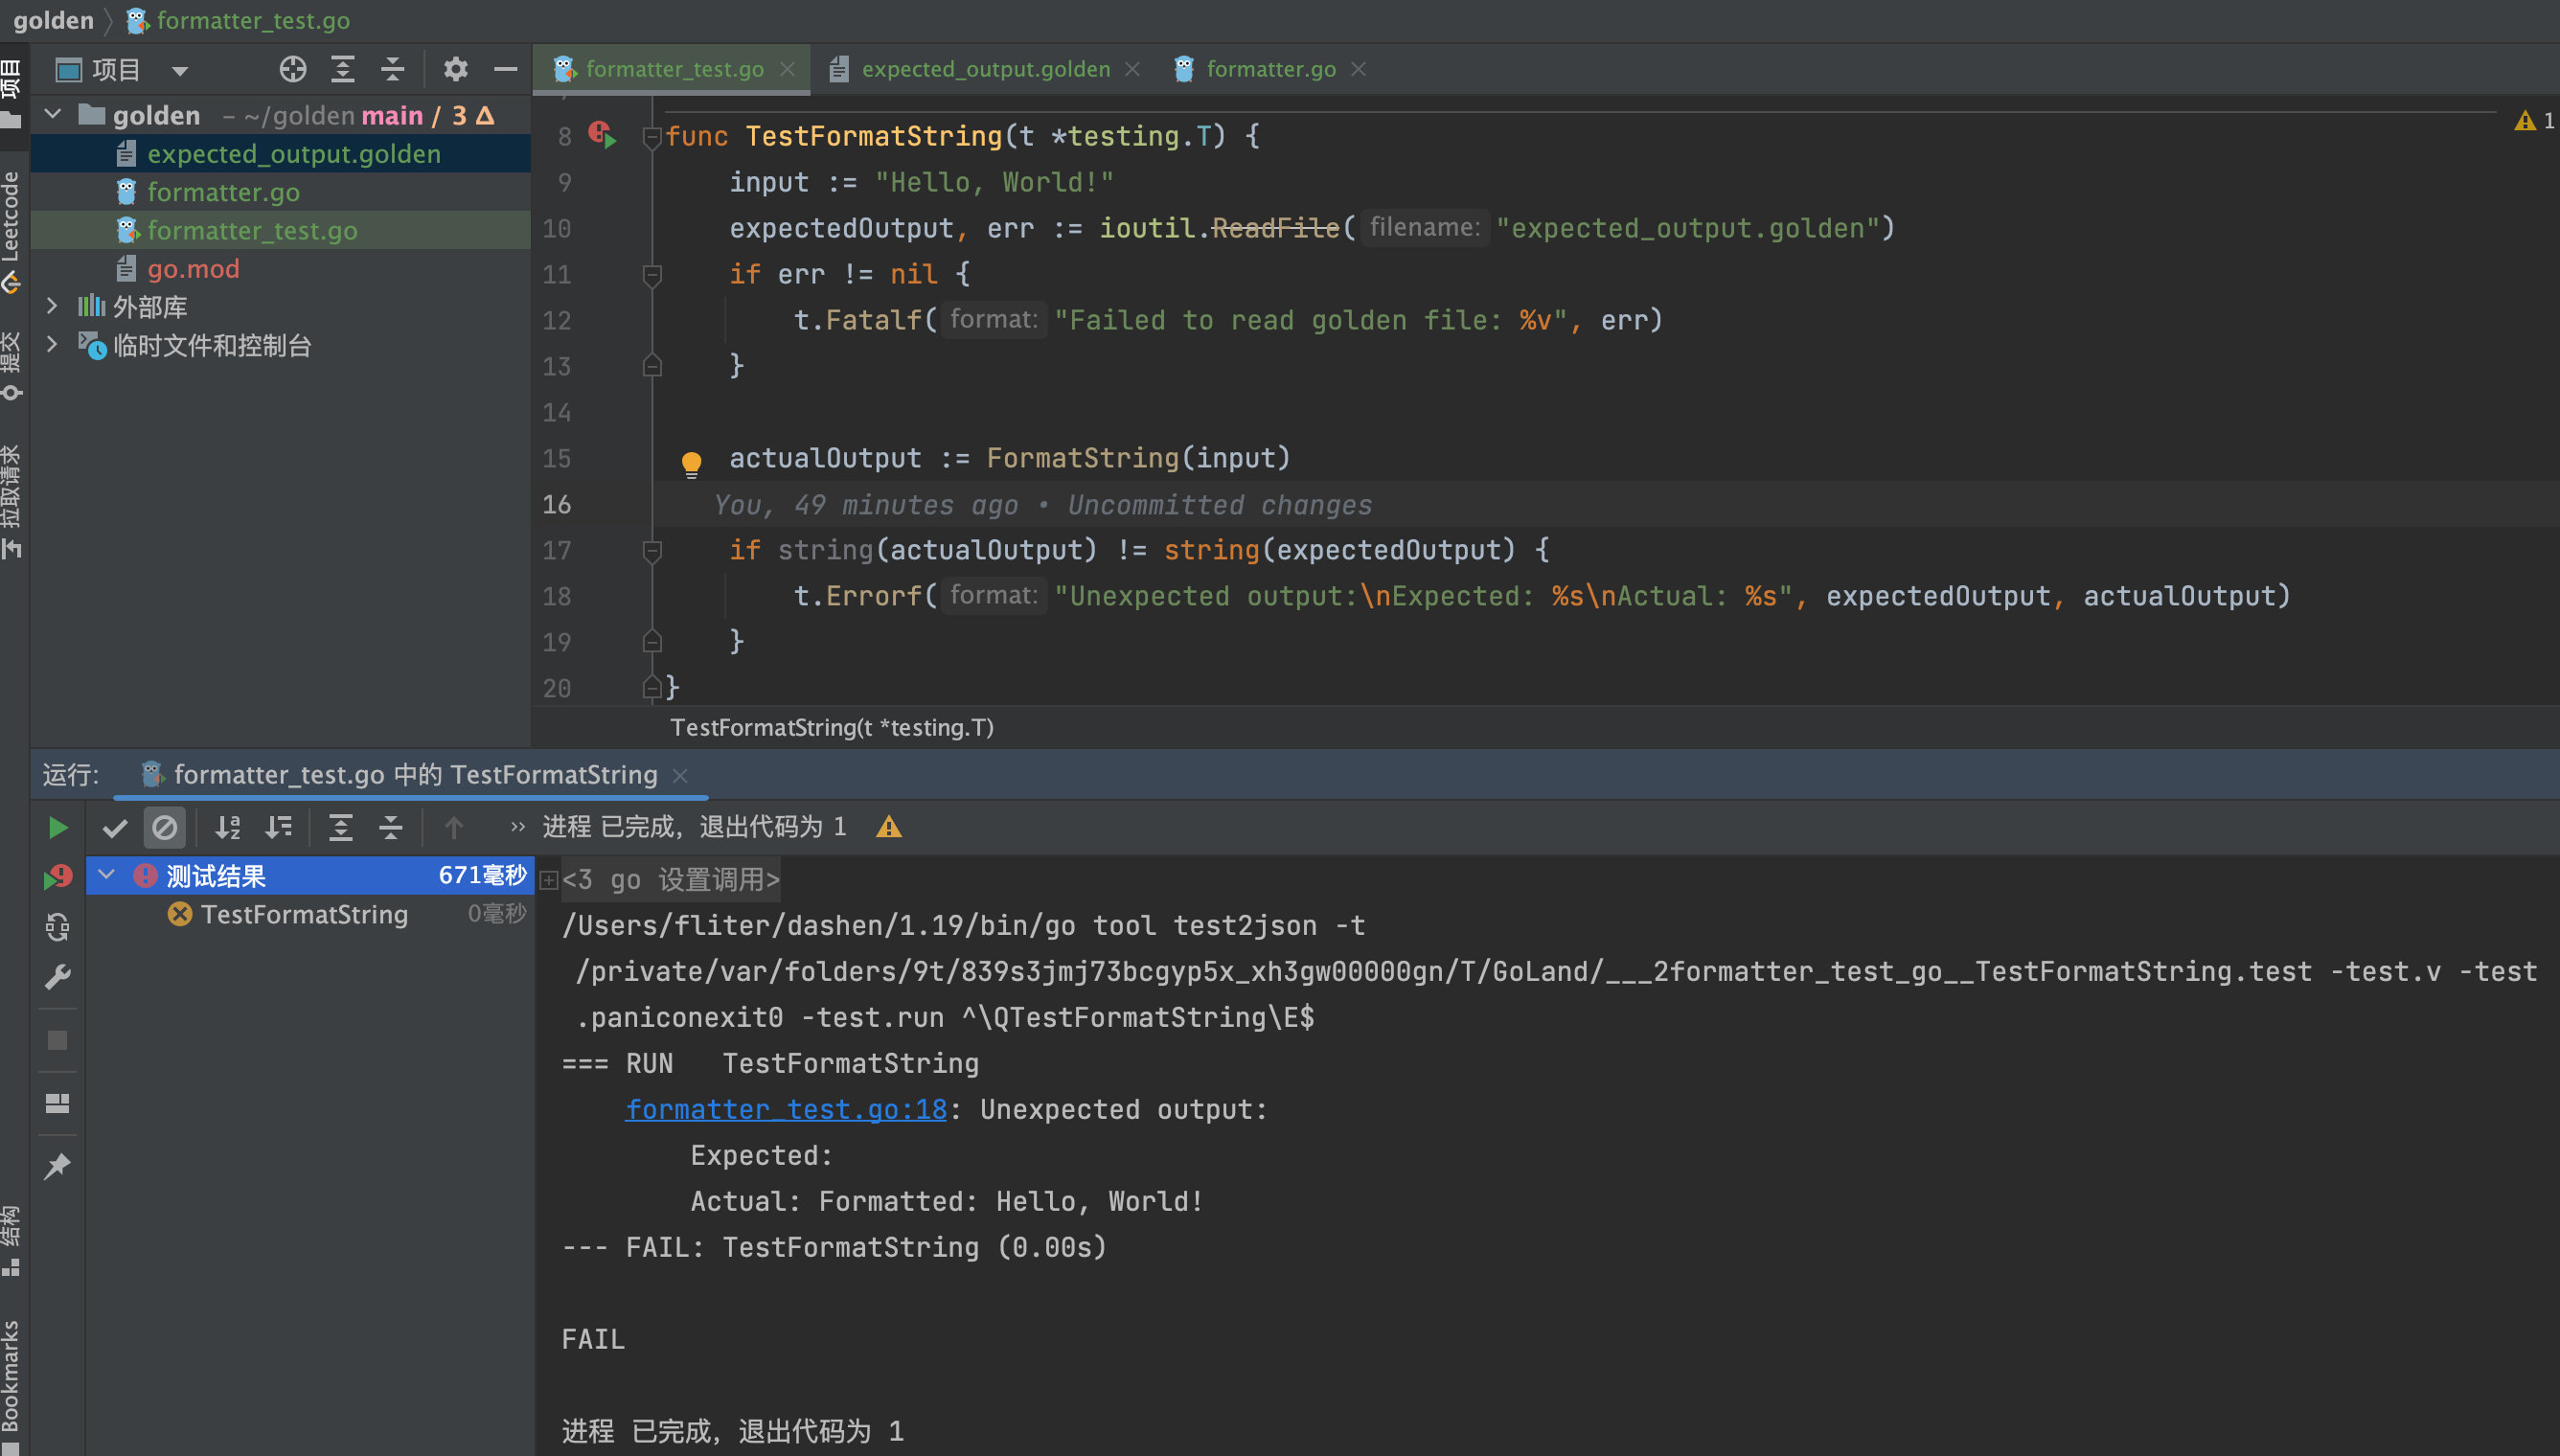Toggle Show Passed tests checkmark
The width and height of the screenshot is (2560, 1456).
coord(115,828)
